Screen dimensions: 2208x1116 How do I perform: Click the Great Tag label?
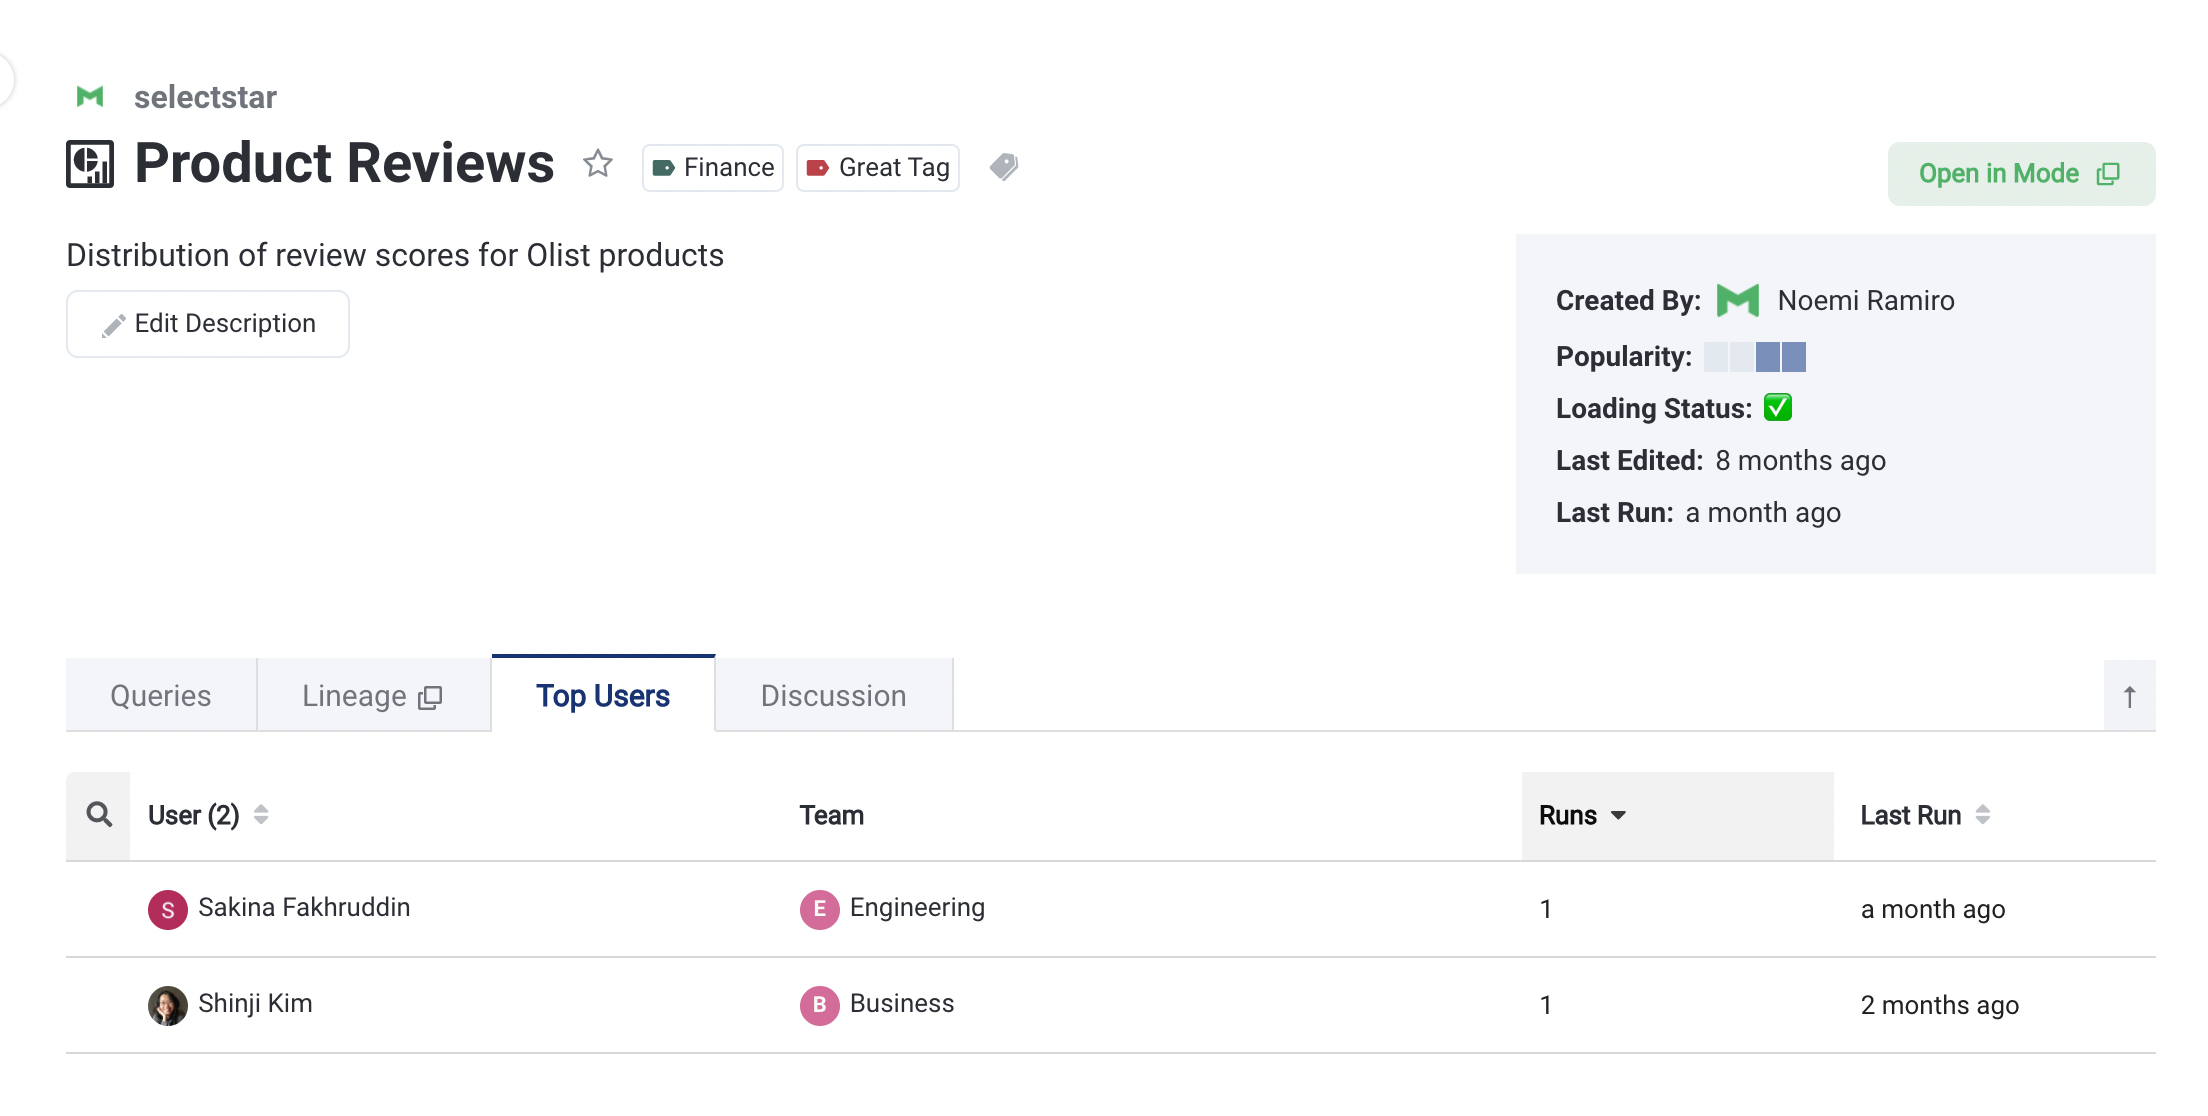point(878,168)
